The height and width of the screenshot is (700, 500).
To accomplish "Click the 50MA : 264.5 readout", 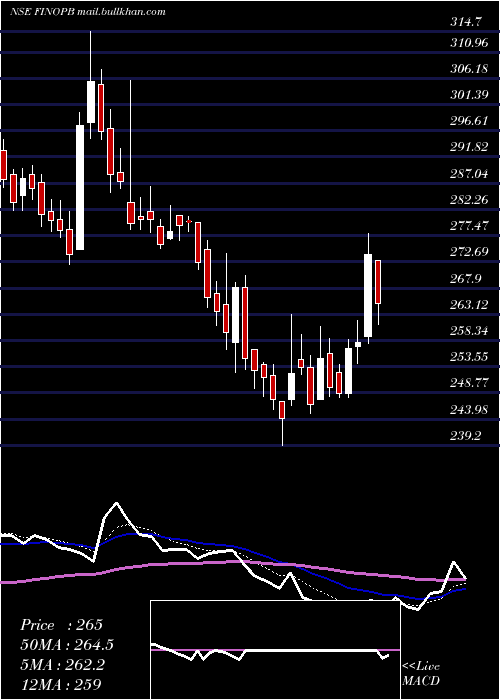I will point(67,645).
